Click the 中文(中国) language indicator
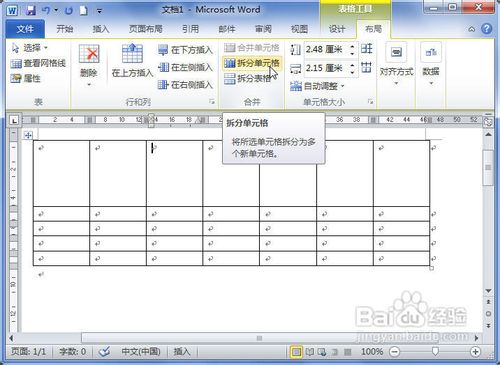 tap(141, 352)
